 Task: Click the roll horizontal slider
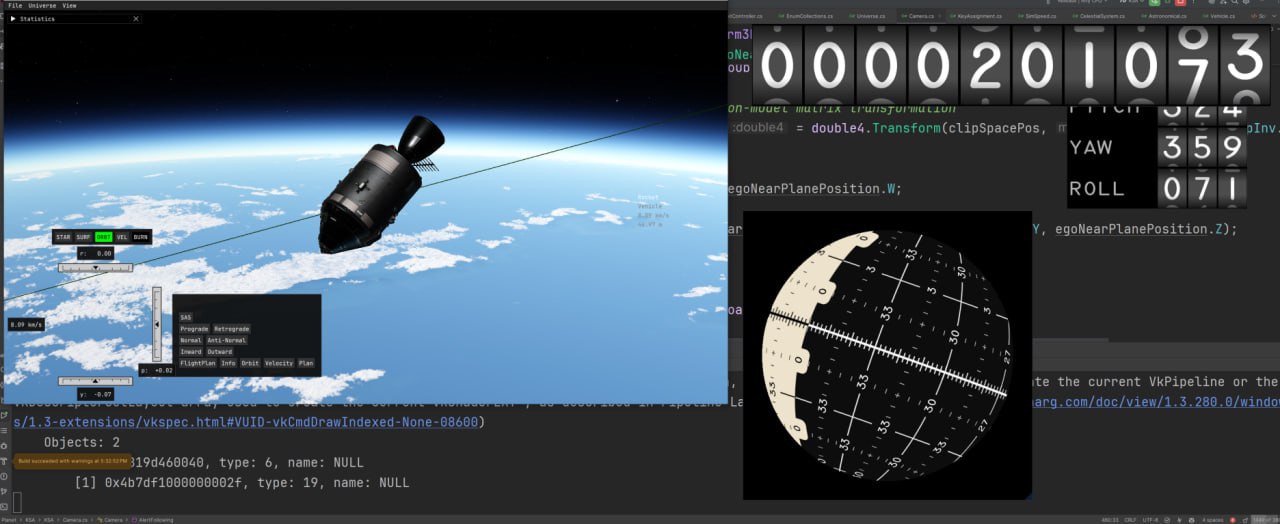[x=95, y=268]
